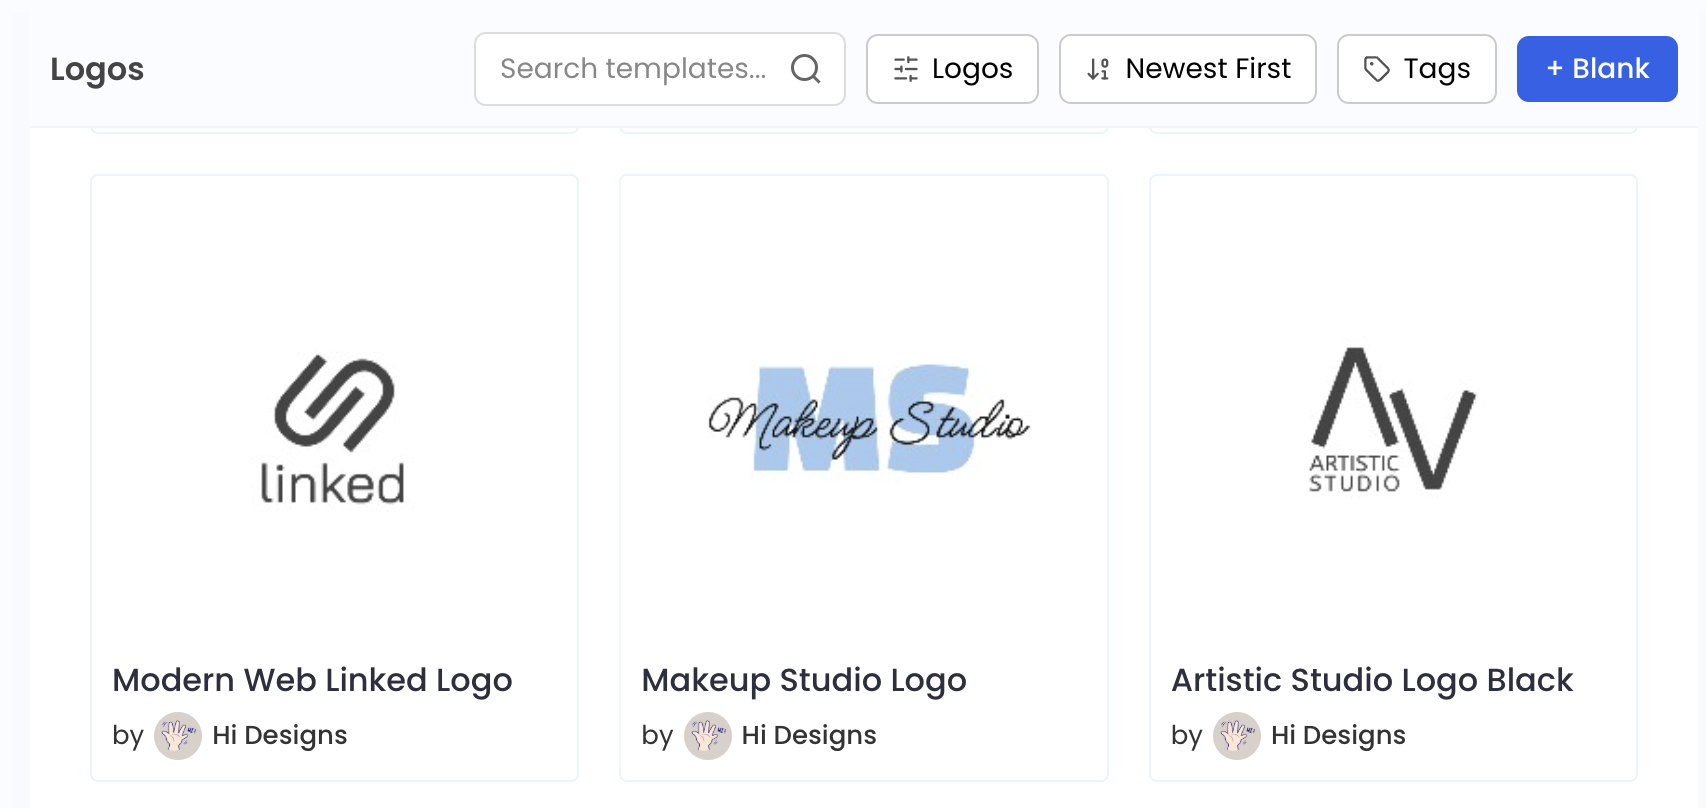The height and width of the screenshot is (808, 1706).
Task: Click Hi Designs avatar under Linked Logo
Action: (178, 736)
